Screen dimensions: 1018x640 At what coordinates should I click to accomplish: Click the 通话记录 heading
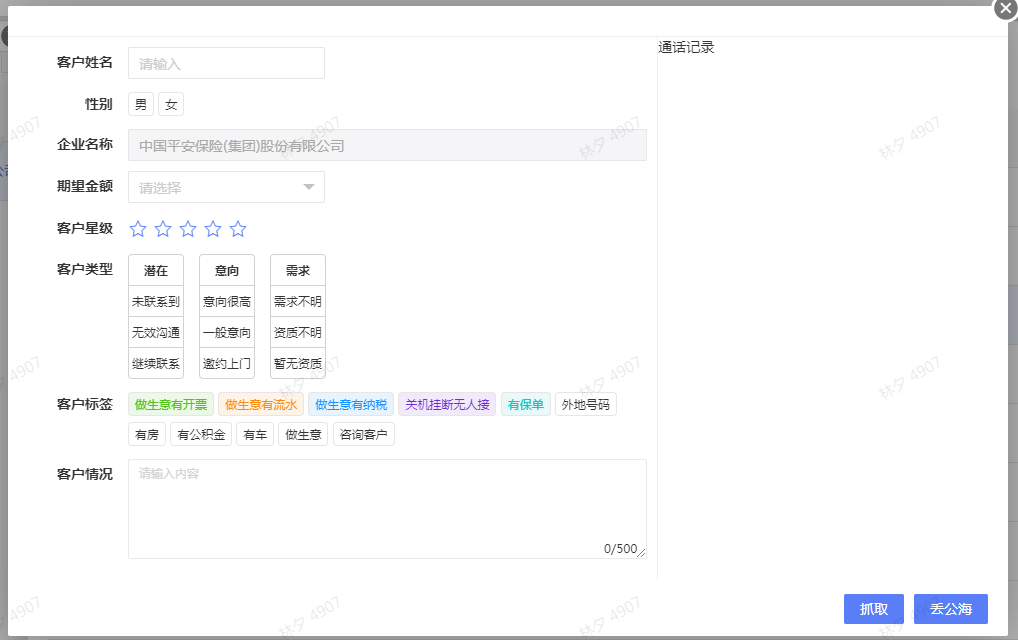(x=686, y=47)
